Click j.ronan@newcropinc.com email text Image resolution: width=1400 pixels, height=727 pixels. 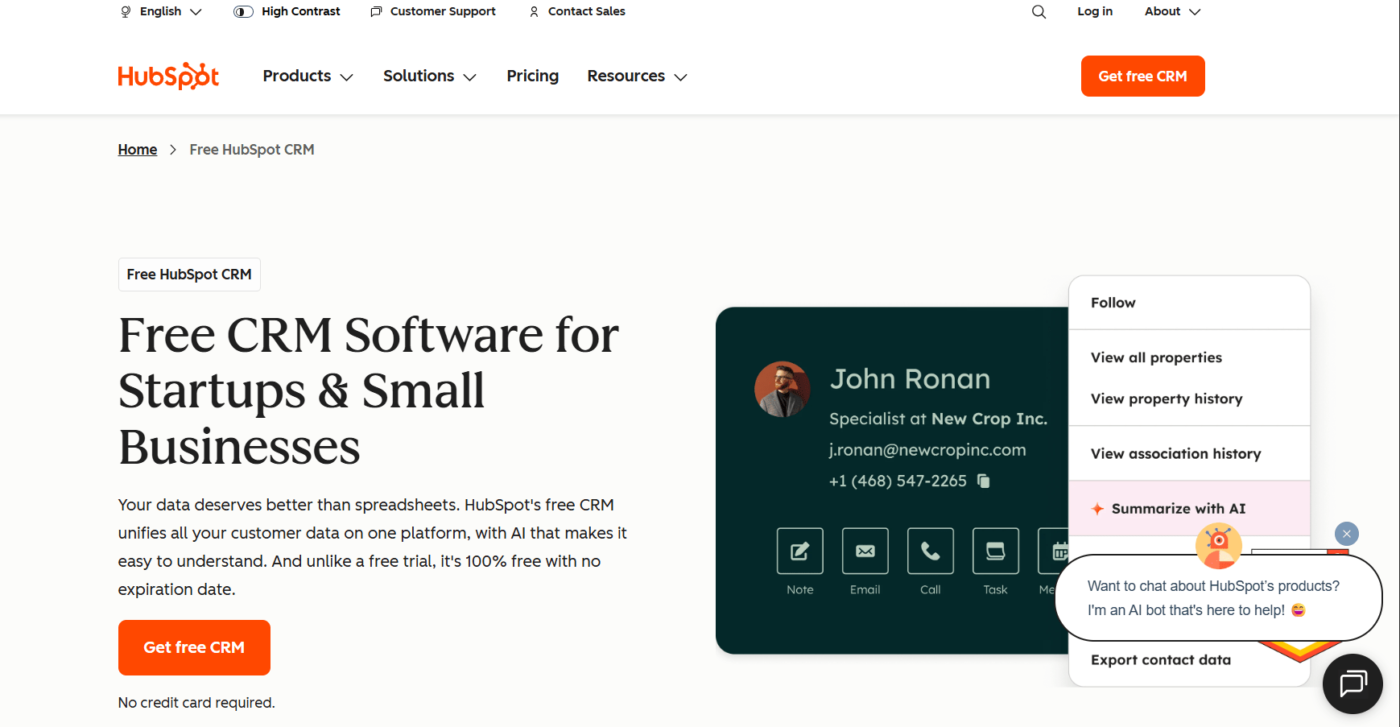click(x=927, y=450)
